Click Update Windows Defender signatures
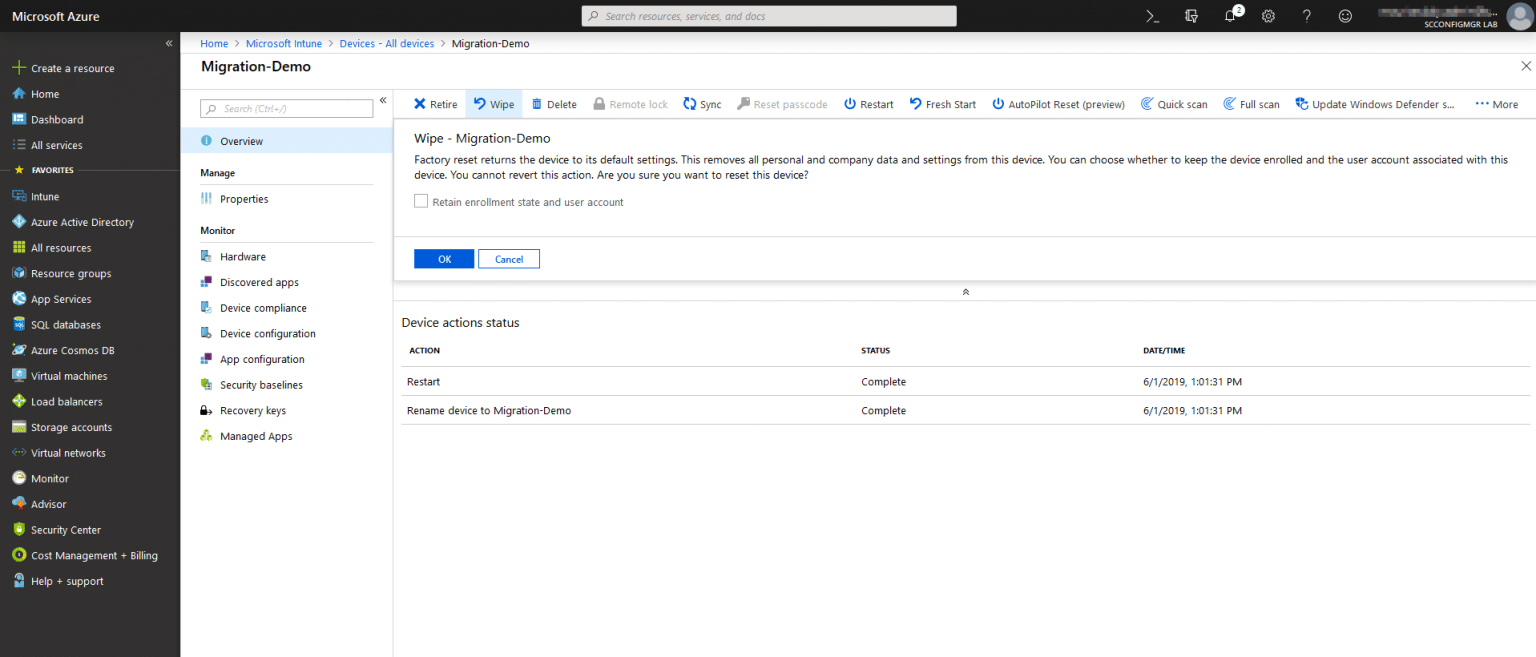Screen dimensions: 1536x657 (x=1375, y=104)
